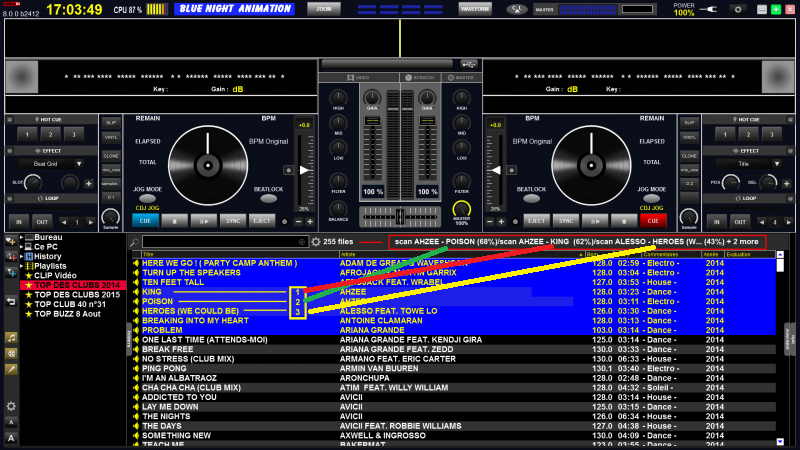This screenshot has width=800, height=450.
Task: Click the USB connection icon above the mixer
Action: click(x=468, y=64)
